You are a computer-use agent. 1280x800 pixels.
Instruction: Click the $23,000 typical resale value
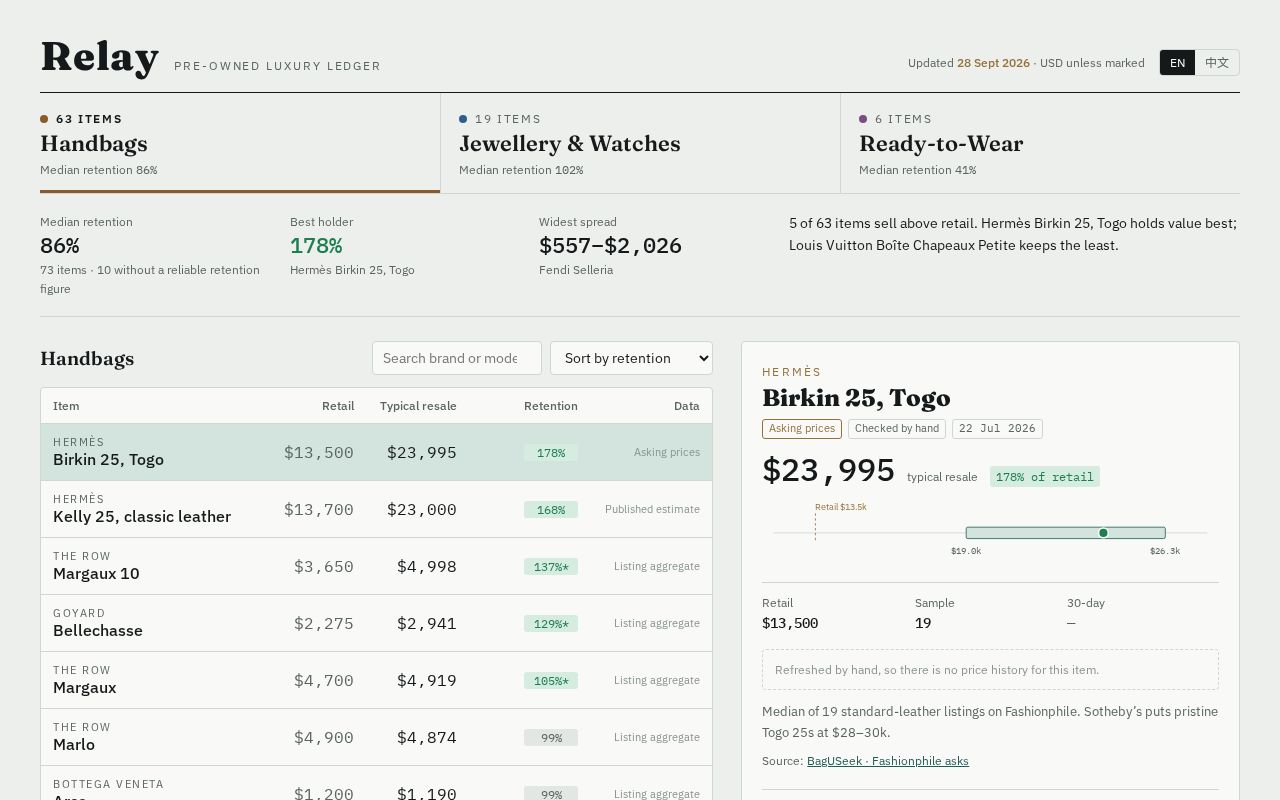pos(422,510)
